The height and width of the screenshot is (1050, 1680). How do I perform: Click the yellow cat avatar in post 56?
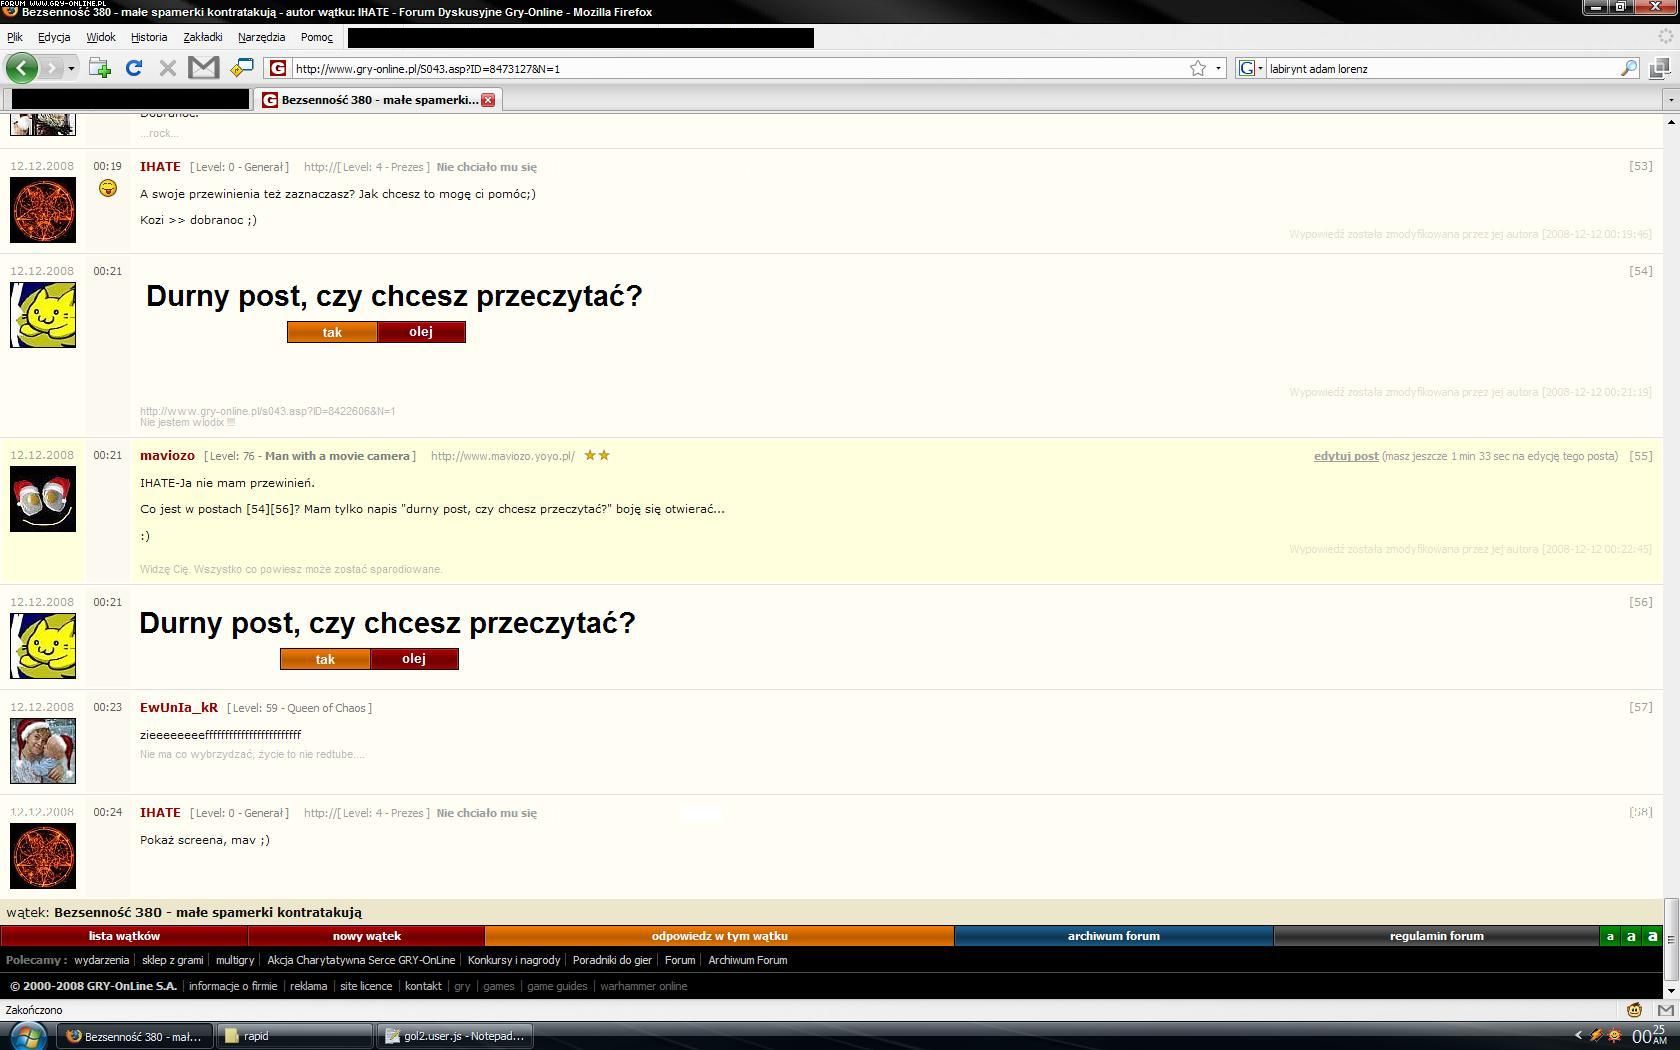pyautogui.click(x=43, y=646)
